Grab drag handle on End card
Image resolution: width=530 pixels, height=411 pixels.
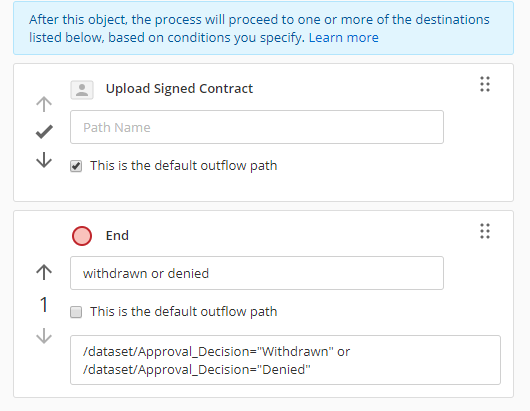pyautogui.click(x=485, y=231)
